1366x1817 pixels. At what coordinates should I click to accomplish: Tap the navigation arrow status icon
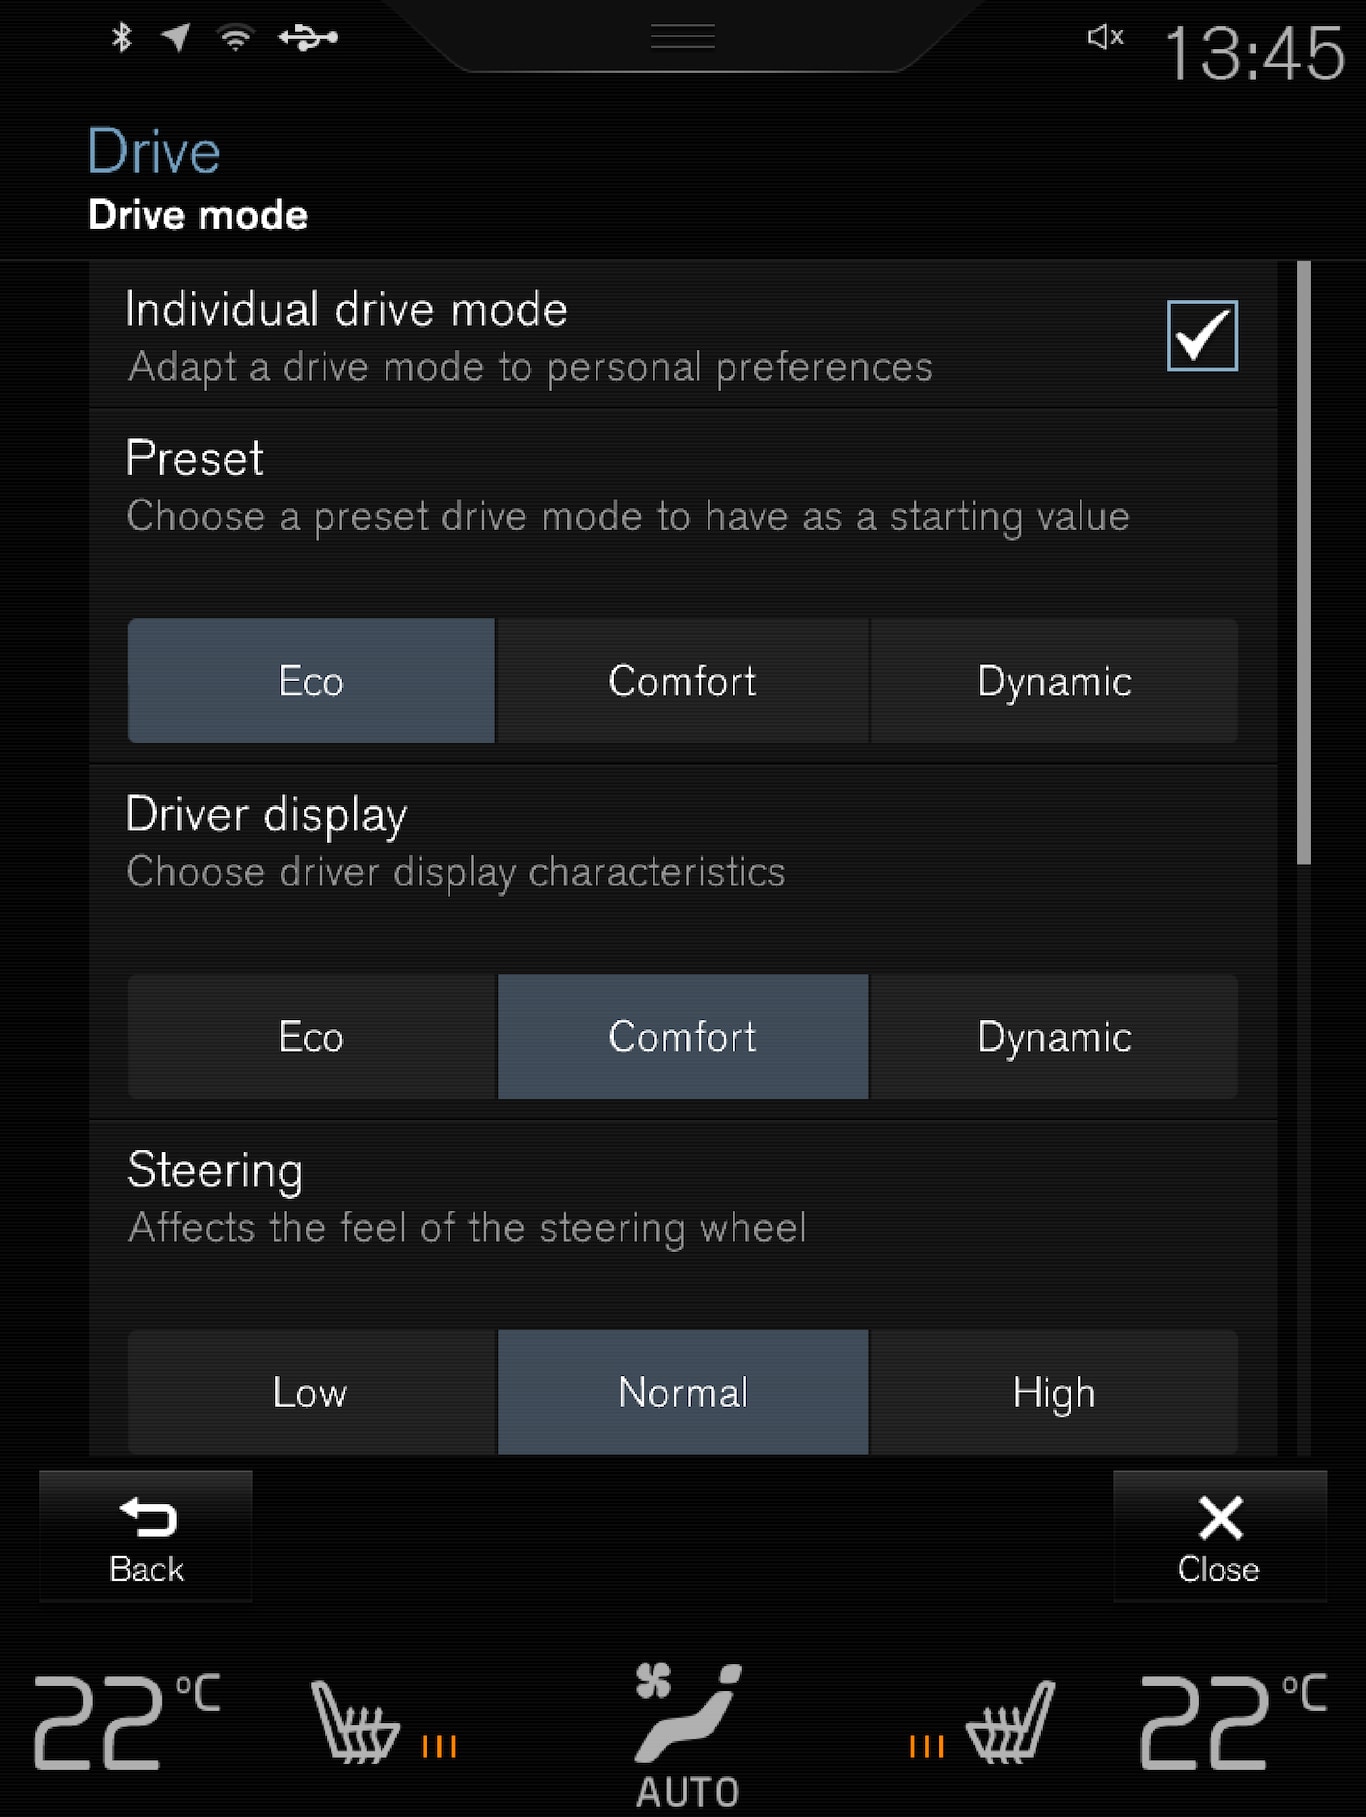point(176,38)
